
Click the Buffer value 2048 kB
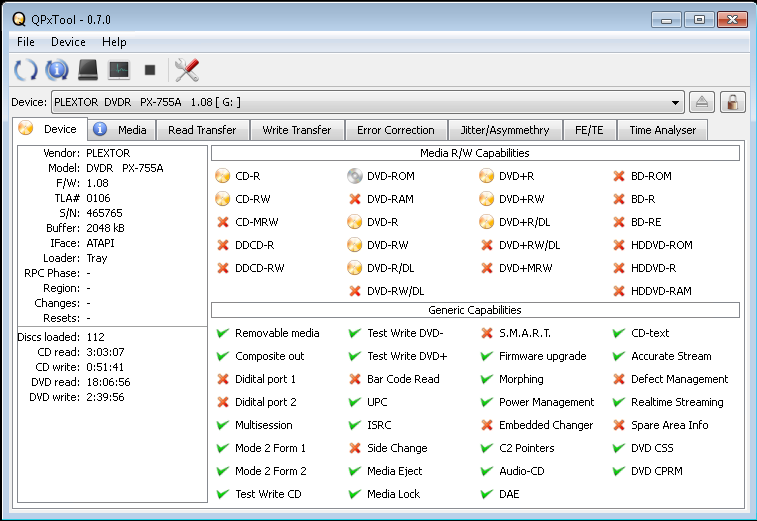point(105,228)
